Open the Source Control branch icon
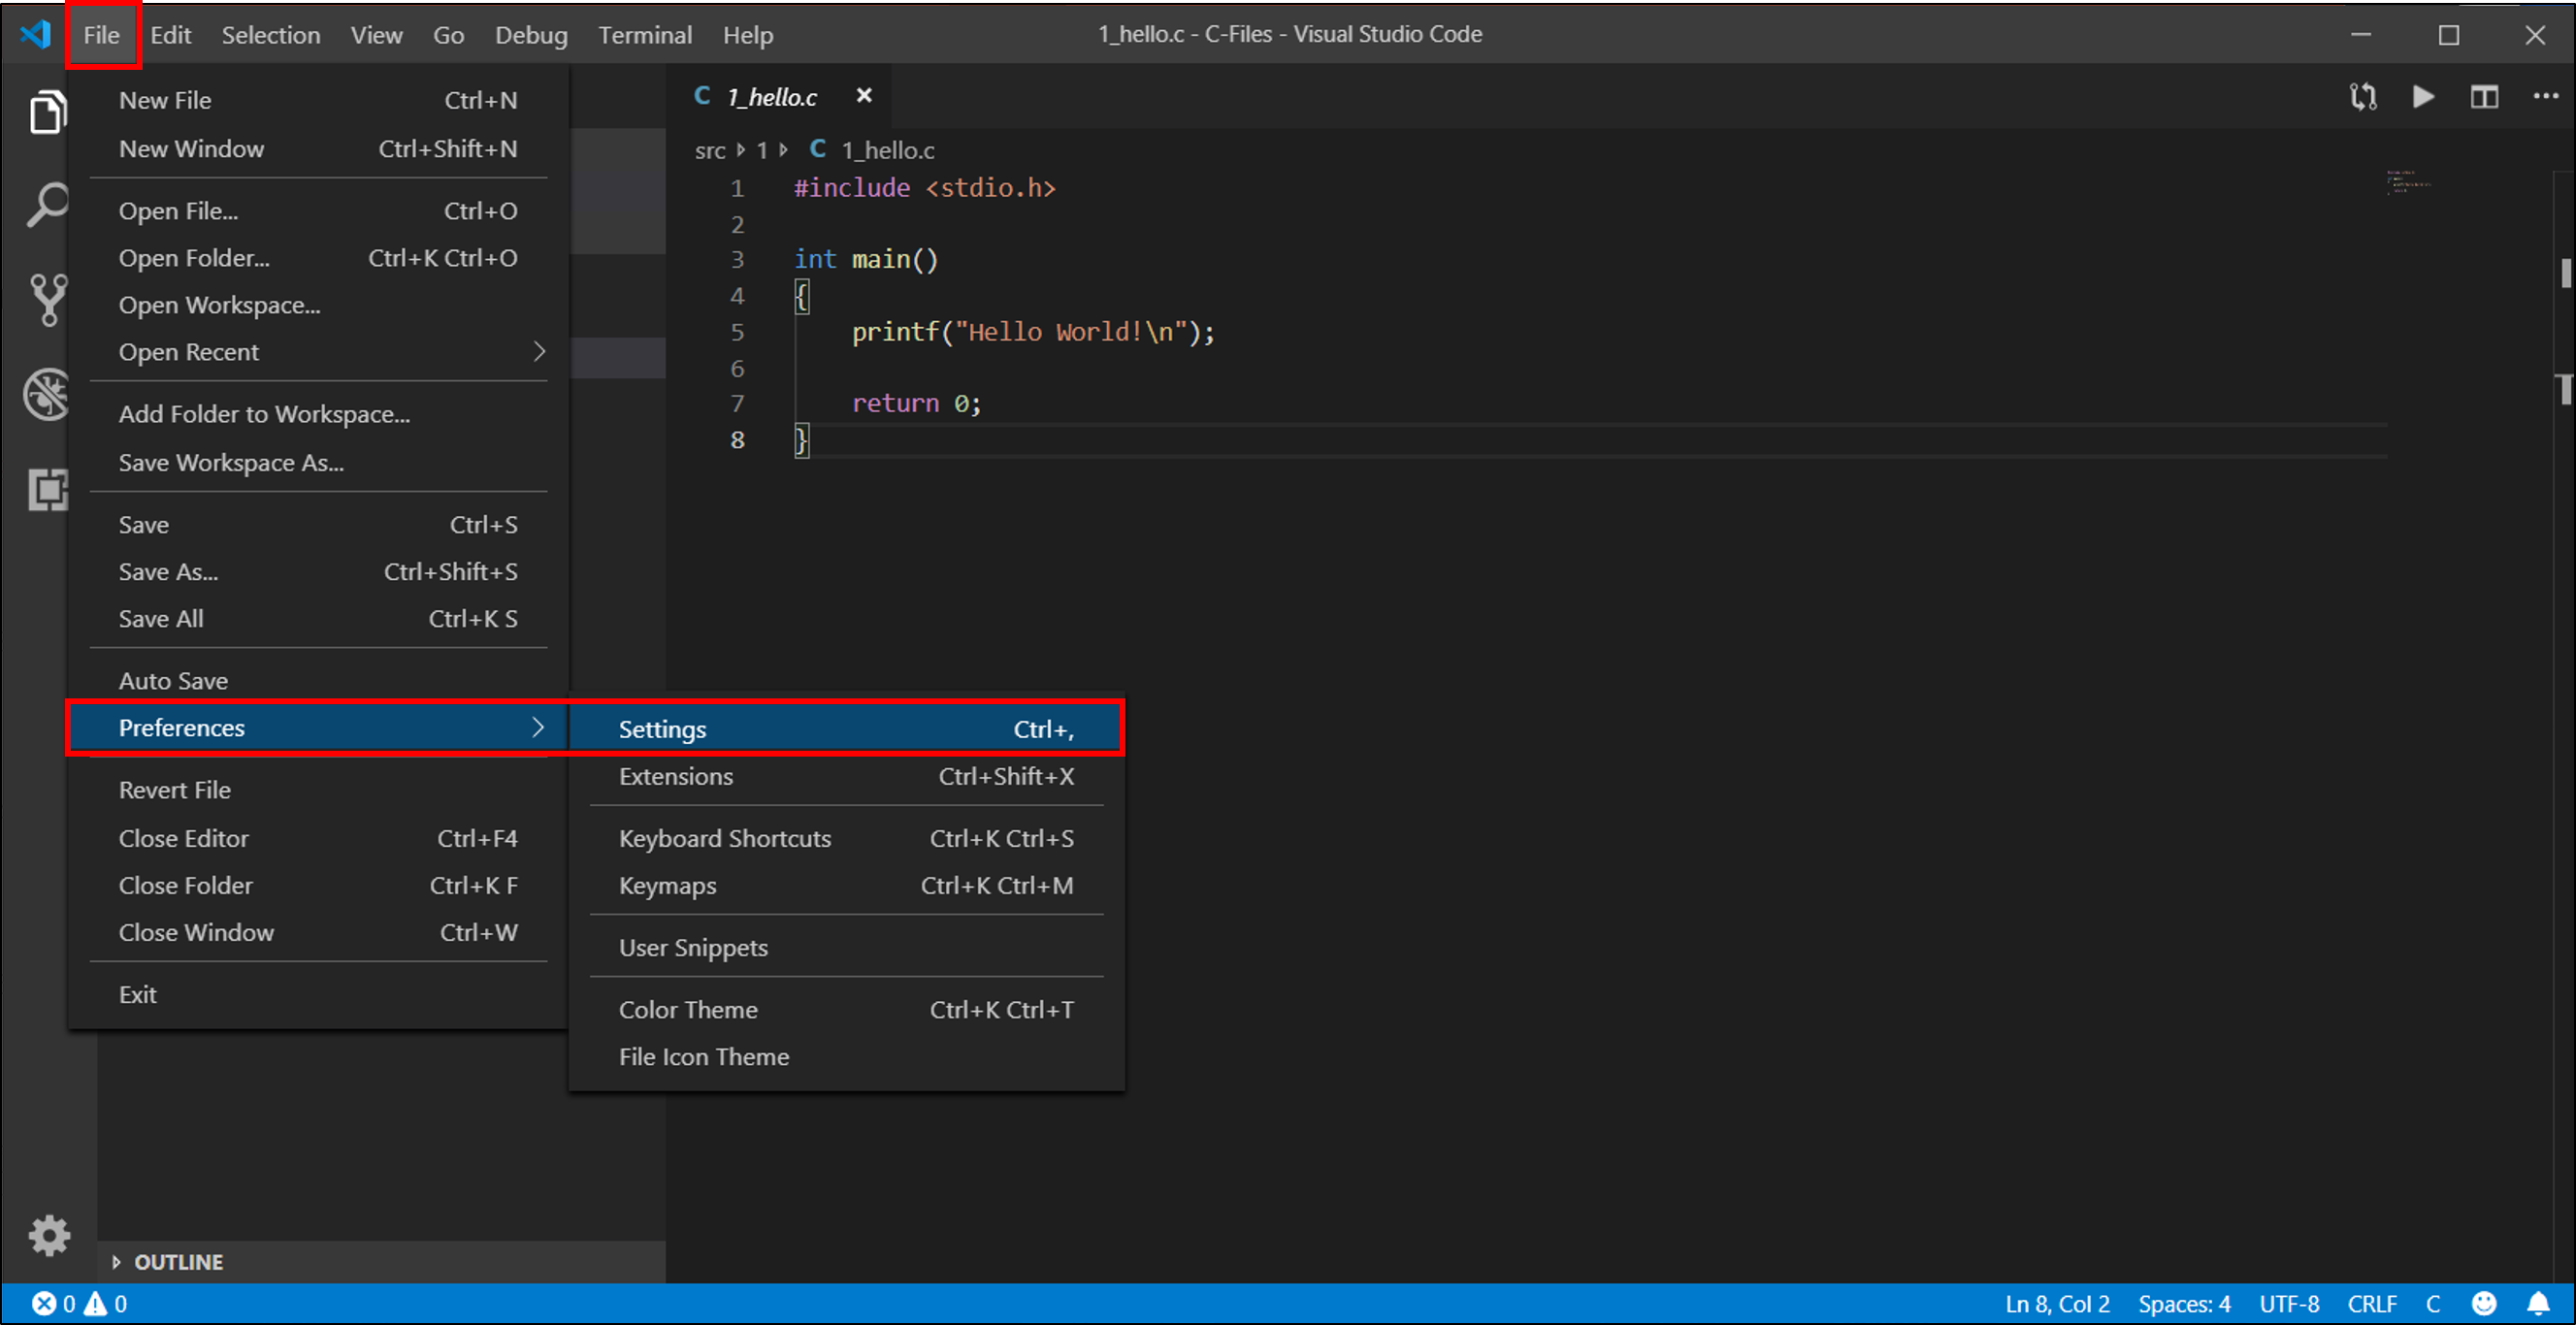Screen dimensions: 2576x1325 pyautogui.click(x=46, y=299)
